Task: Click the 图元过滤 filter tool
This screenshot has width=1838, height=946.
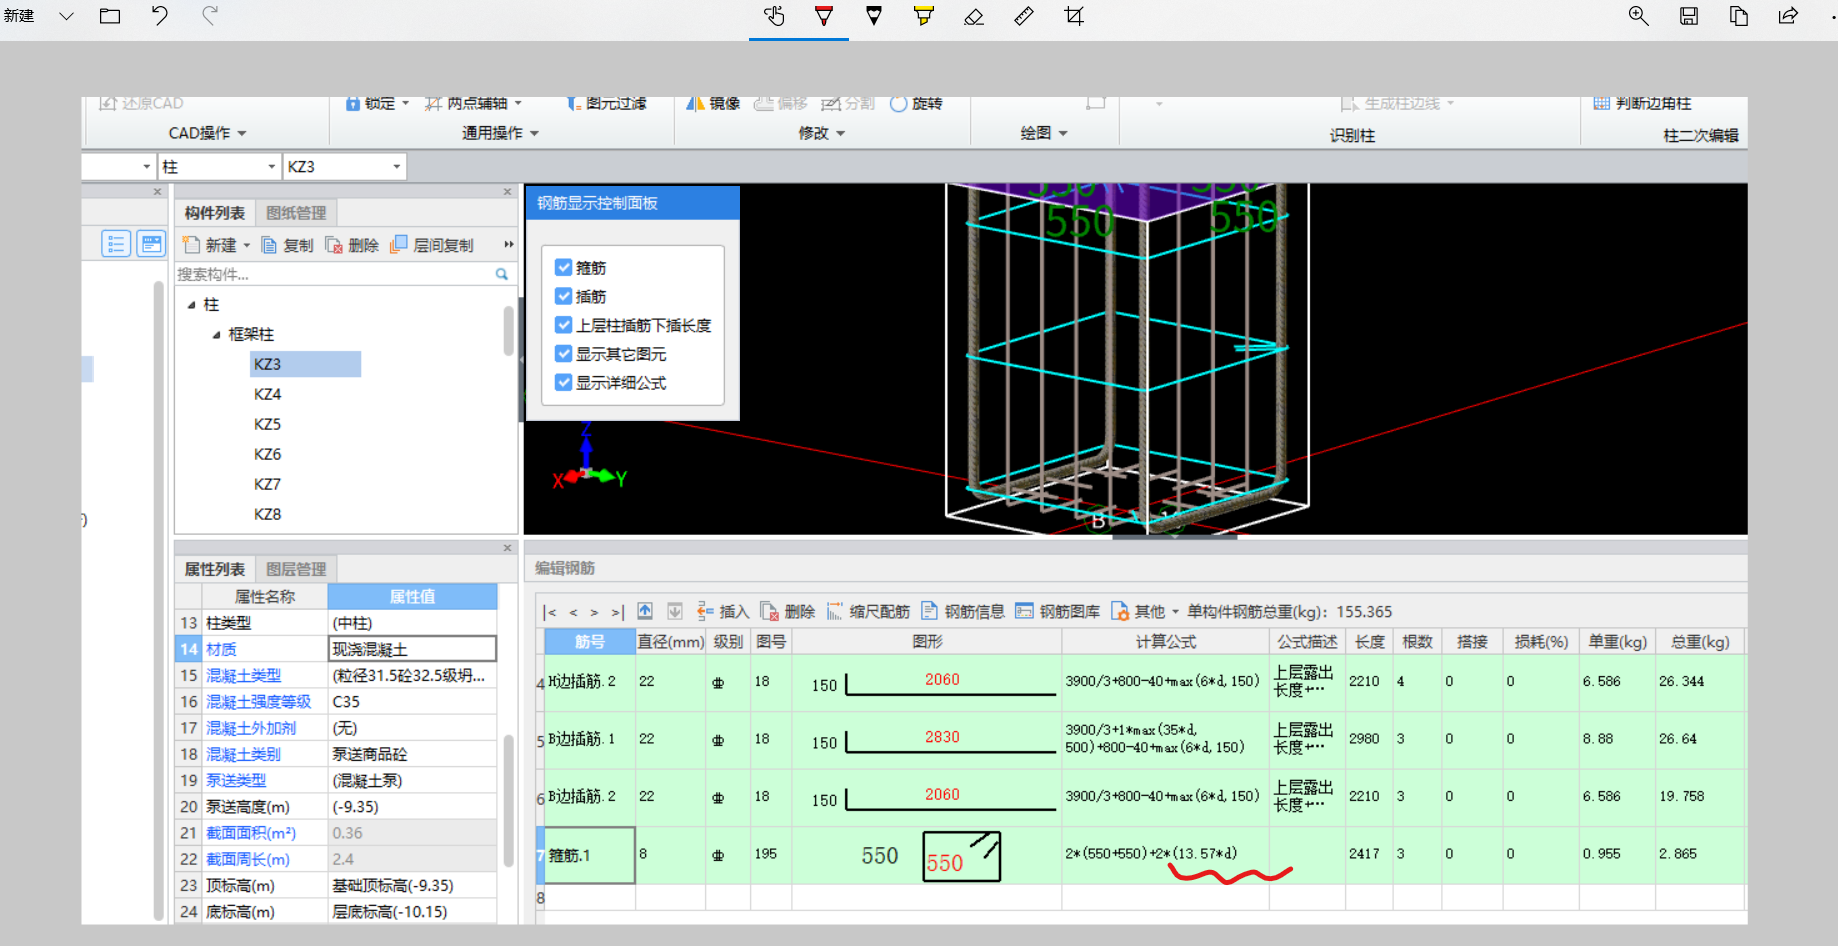Action: click(x=606, y=104)
